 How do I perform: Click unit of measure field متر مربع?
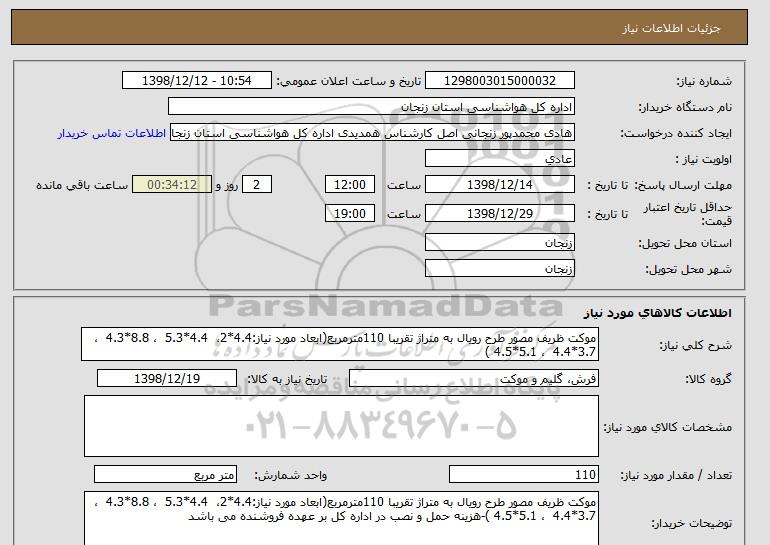pyautogui.click(x=165, y=475)
